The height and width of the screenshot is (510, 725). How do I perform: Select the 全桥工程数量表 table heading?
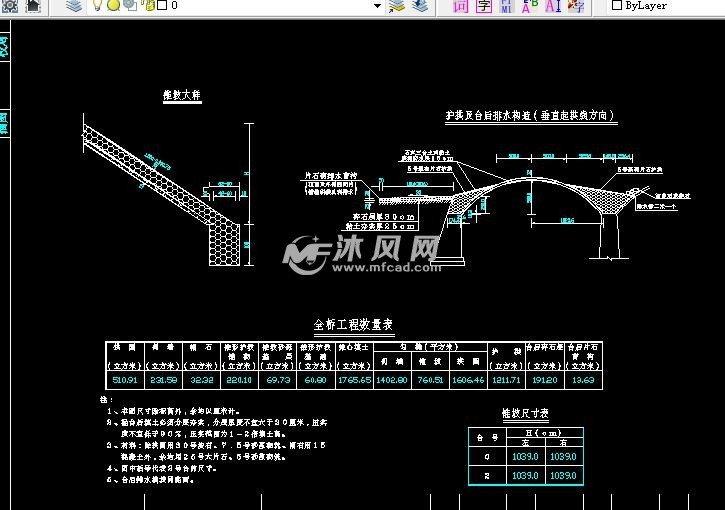354,325
